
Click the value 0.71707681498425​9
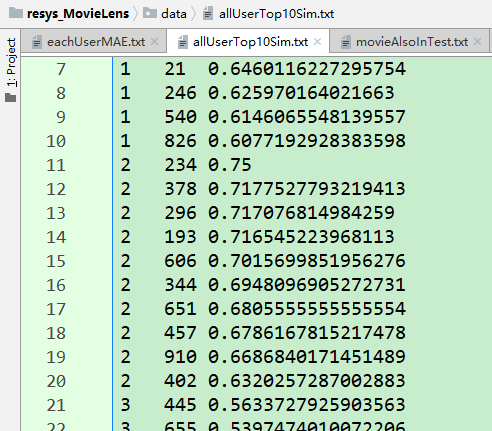click(x=301, y=213)
